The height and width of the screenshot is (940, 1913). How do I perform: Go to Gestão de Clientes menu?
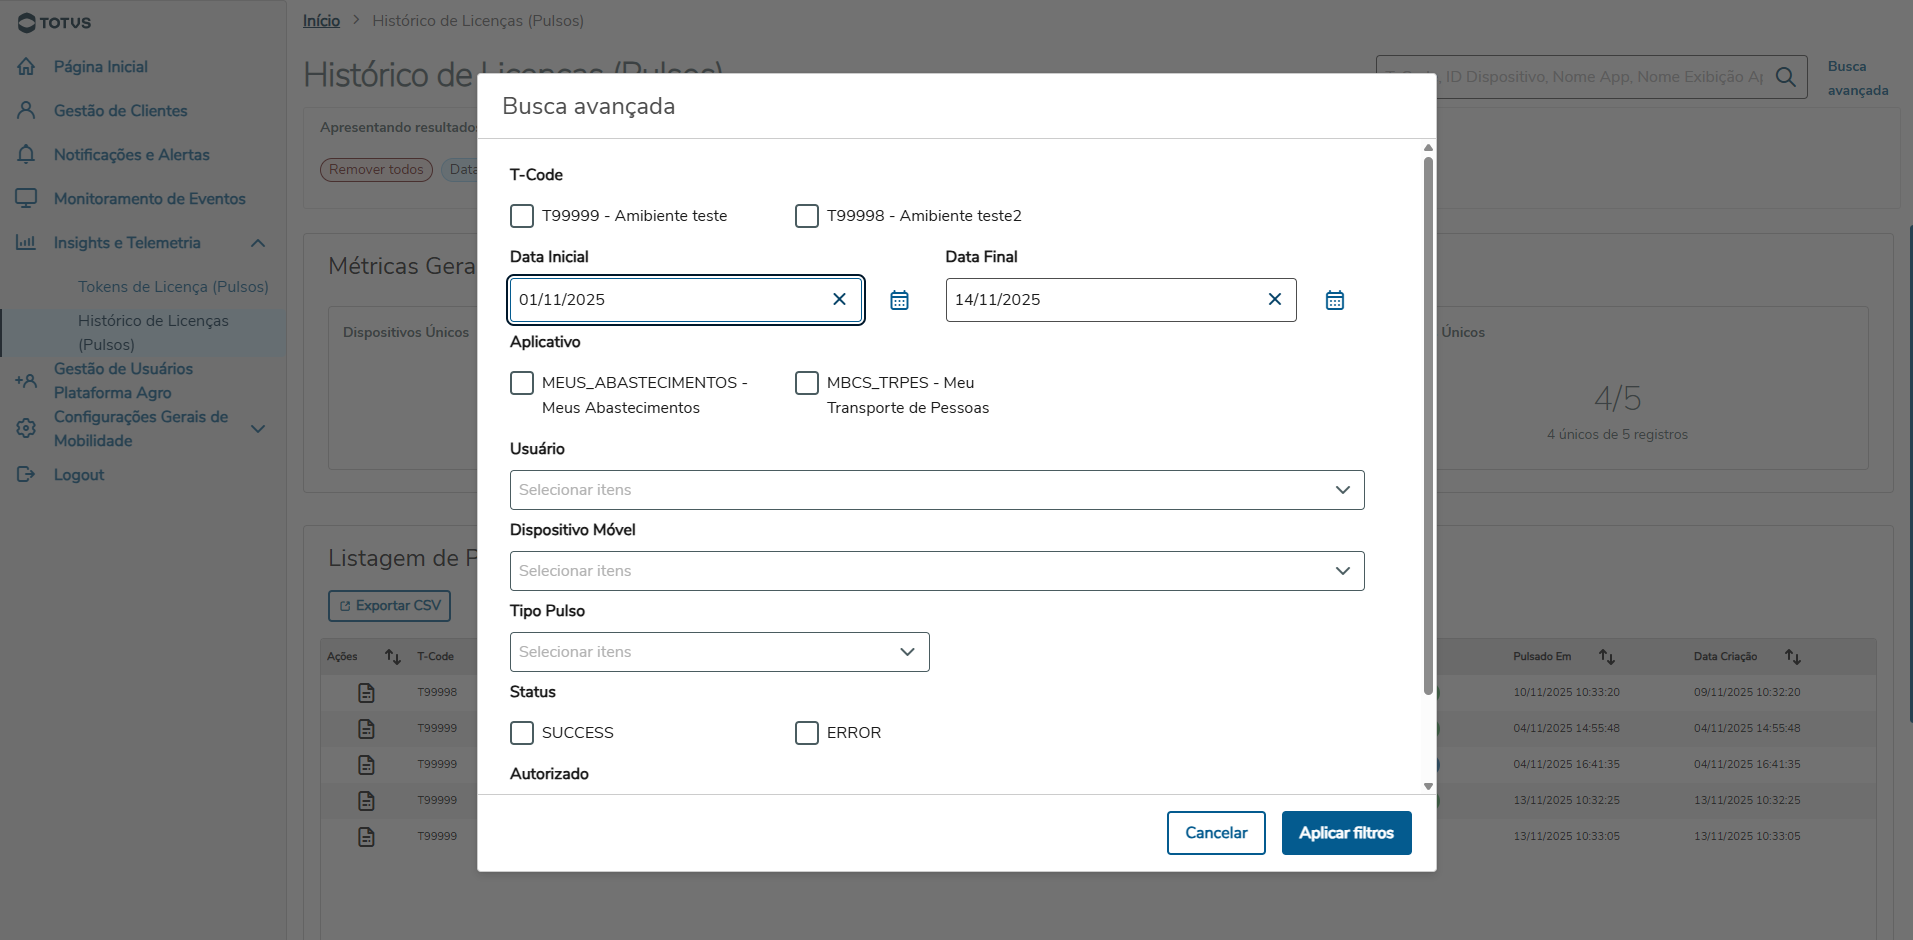[120, 111]
